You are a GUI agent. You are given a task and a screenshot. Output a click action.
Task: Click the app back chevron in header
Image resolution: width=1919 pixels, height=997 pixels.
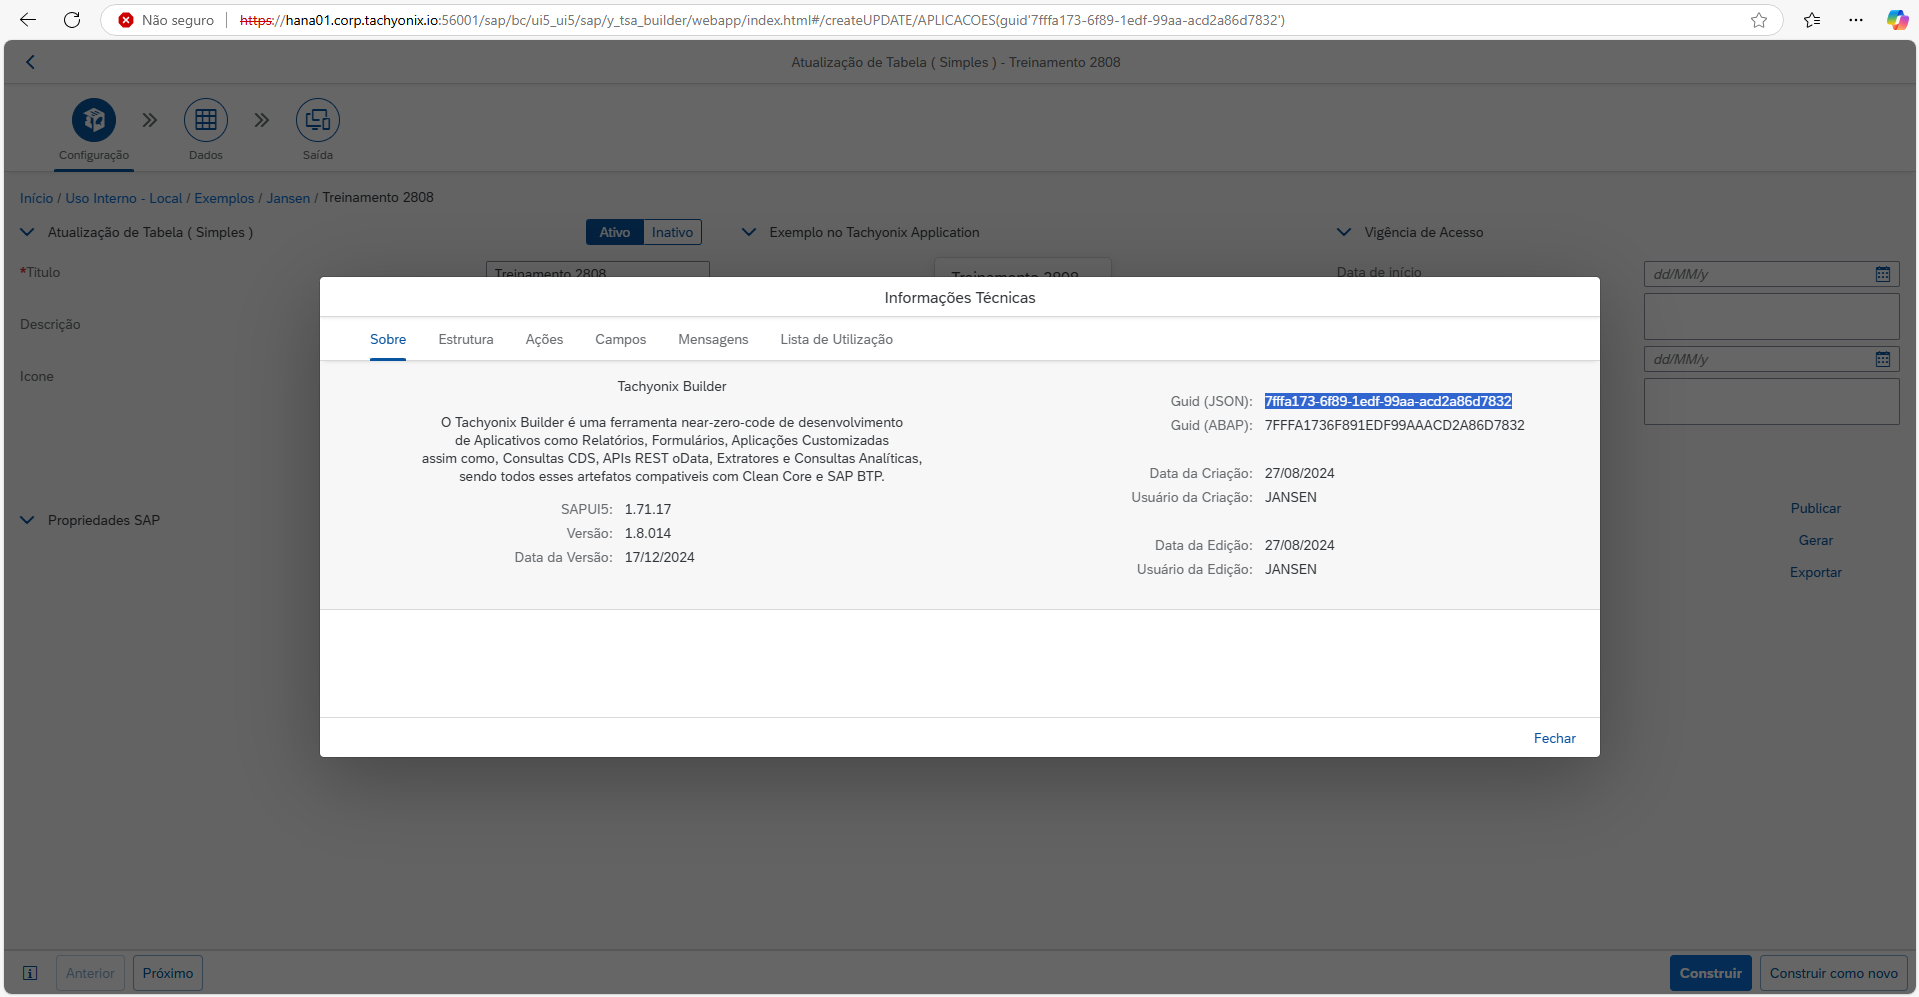pos(30,62)
